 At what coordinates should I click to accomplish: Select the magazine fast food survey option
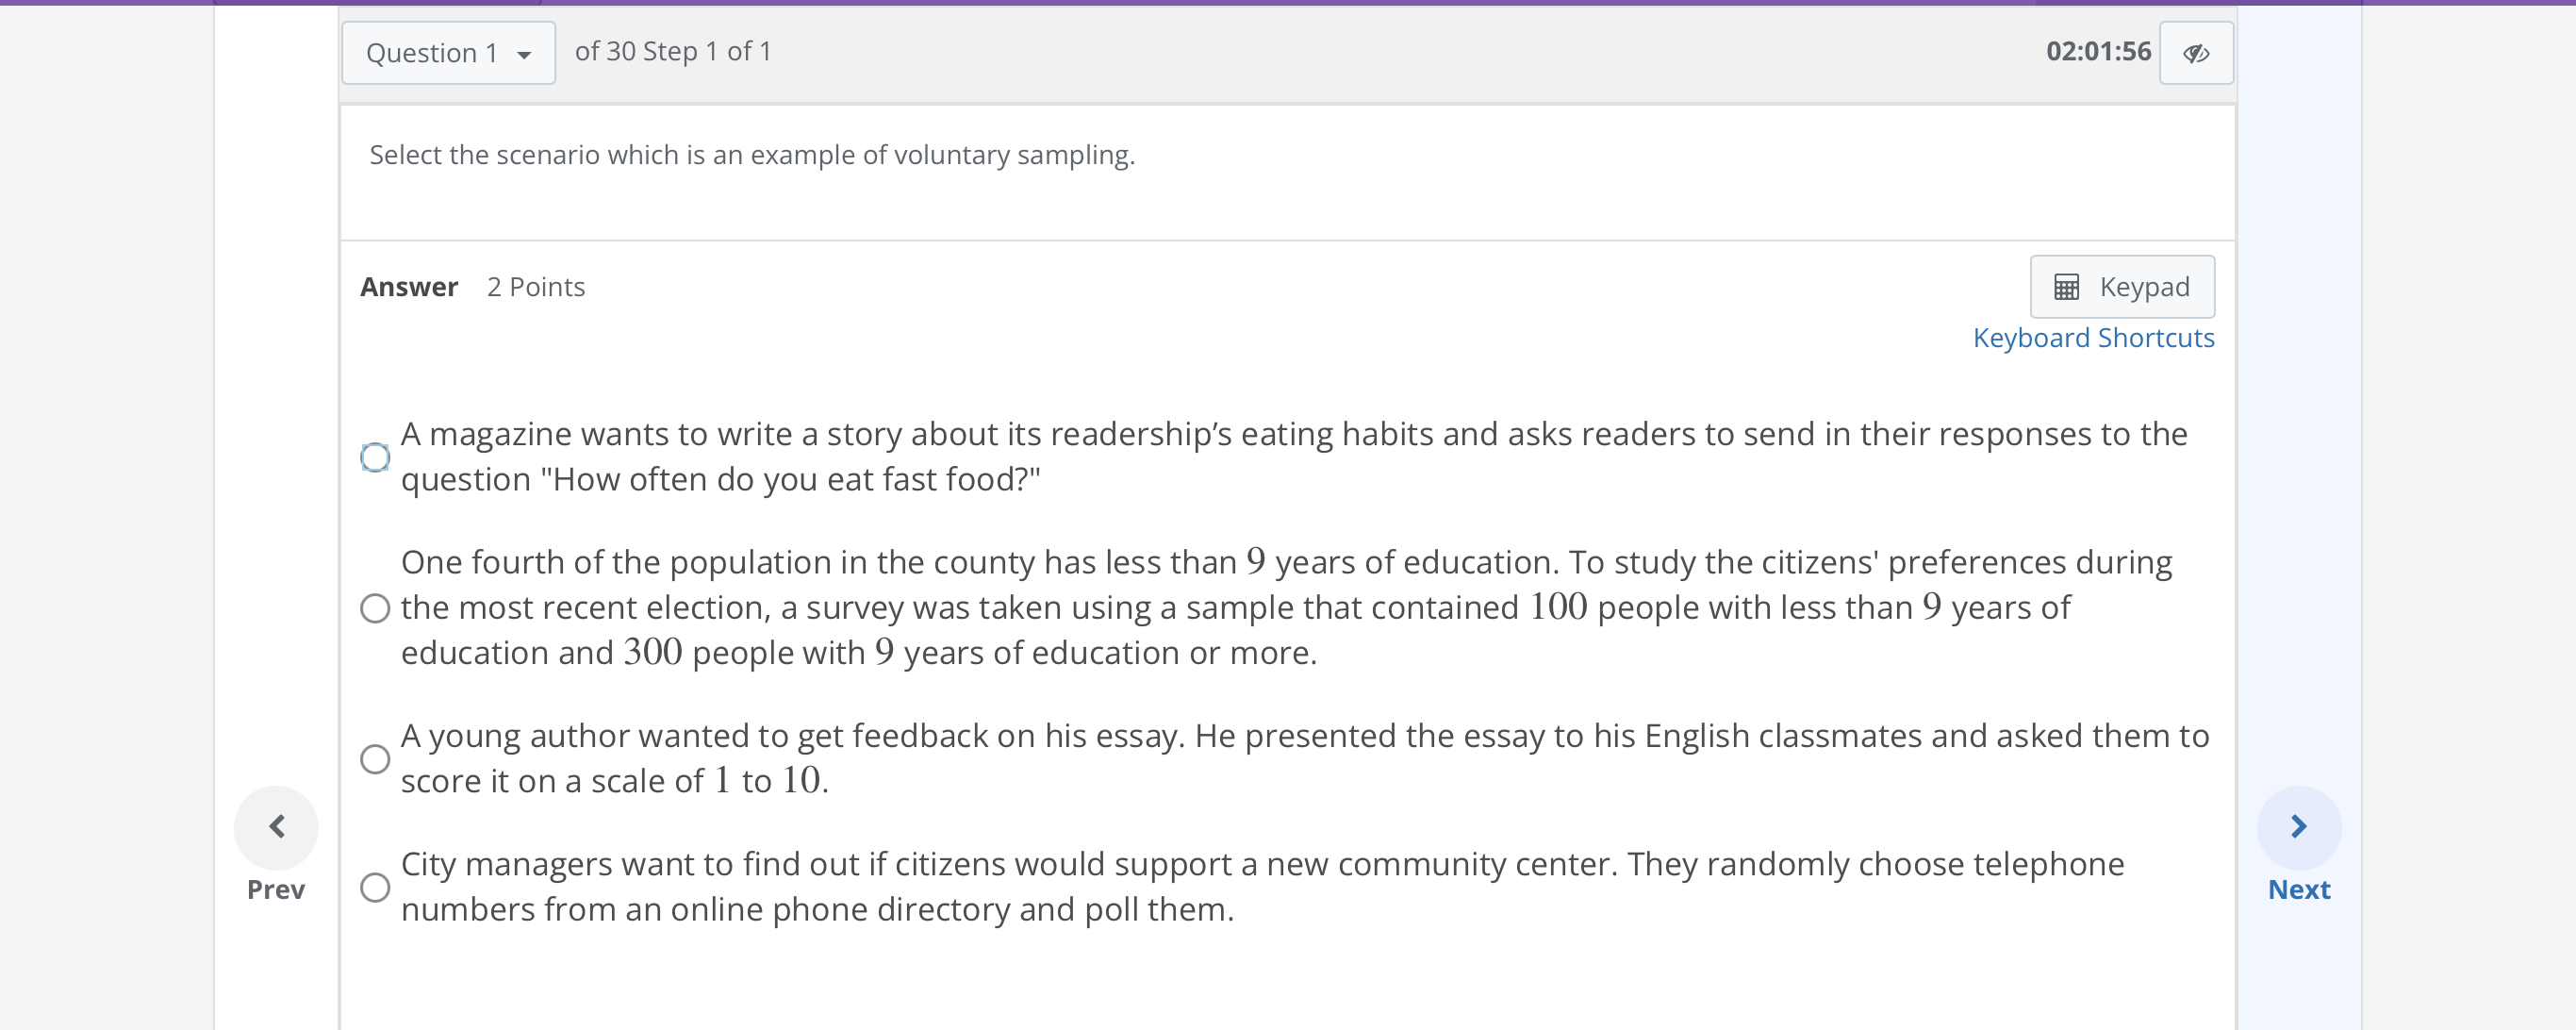pyautogui.click(x=375, y=457)
